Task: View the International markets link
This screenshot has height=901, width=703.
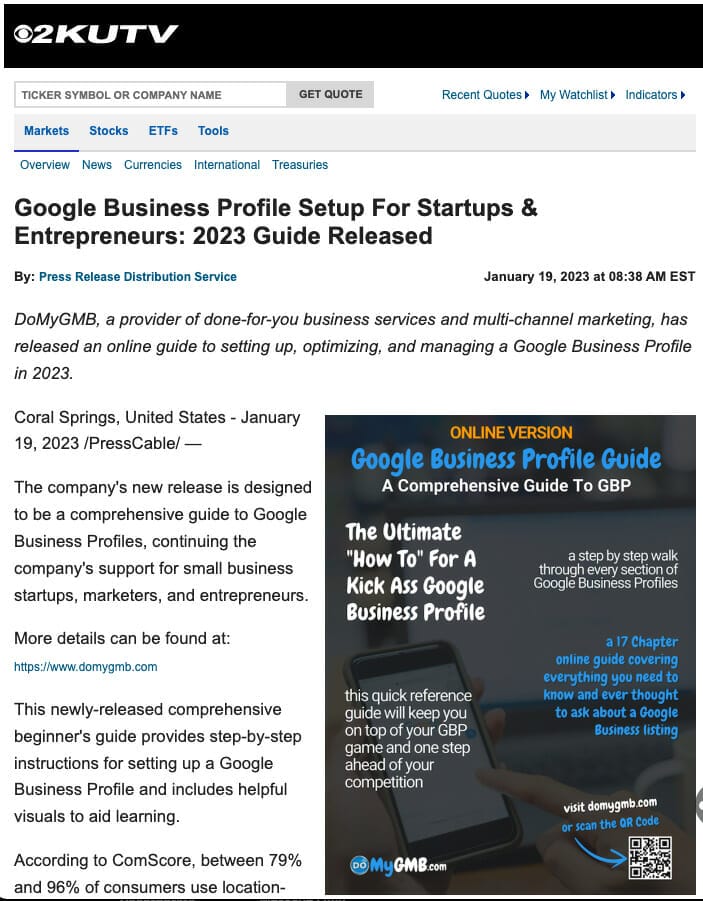Action: coord(227,165)
